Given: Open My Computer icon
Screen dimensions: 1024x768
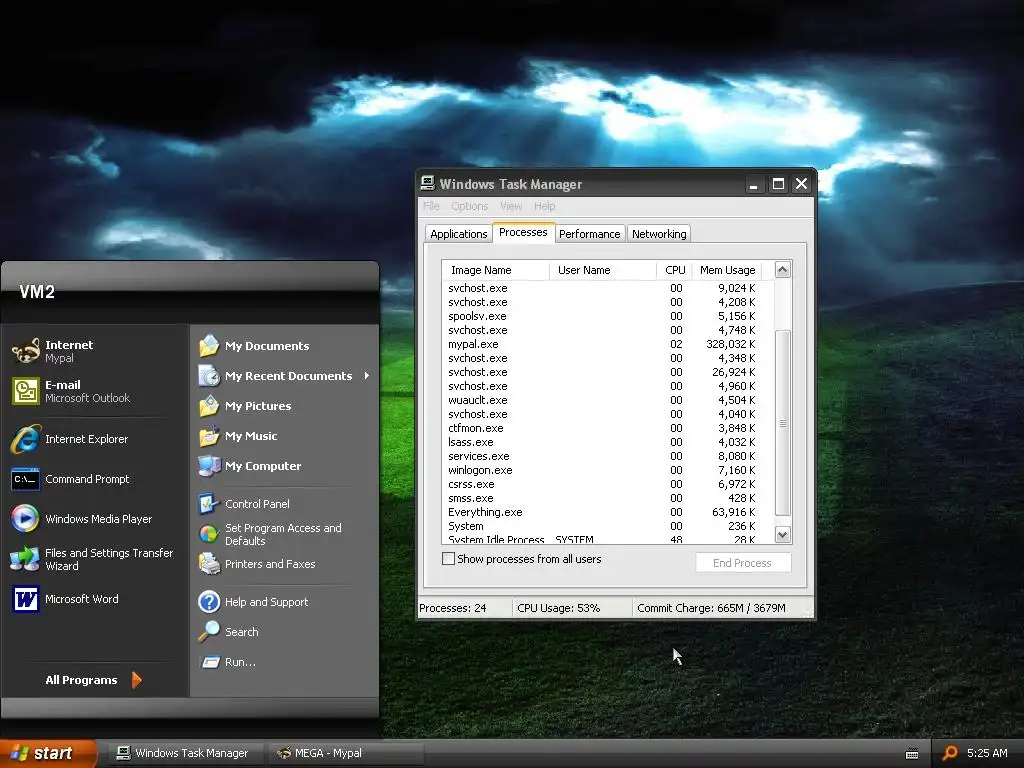Looking at the screenshot, I should coord(209,466).
